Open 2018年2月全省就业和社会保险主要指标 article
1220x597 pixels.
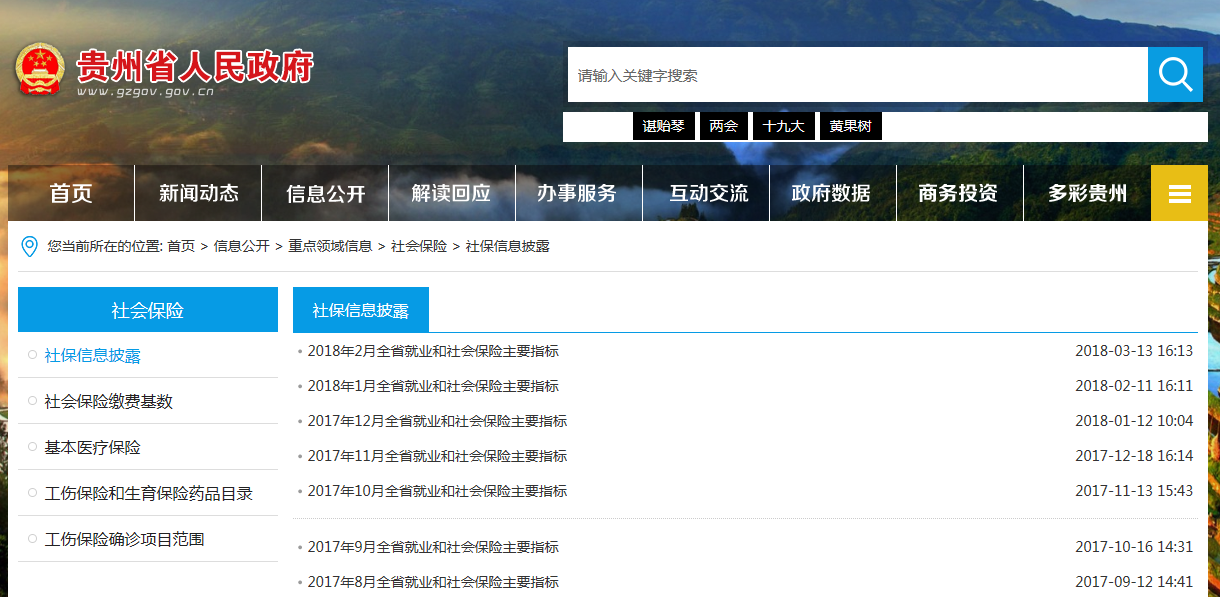click(433, 351)
